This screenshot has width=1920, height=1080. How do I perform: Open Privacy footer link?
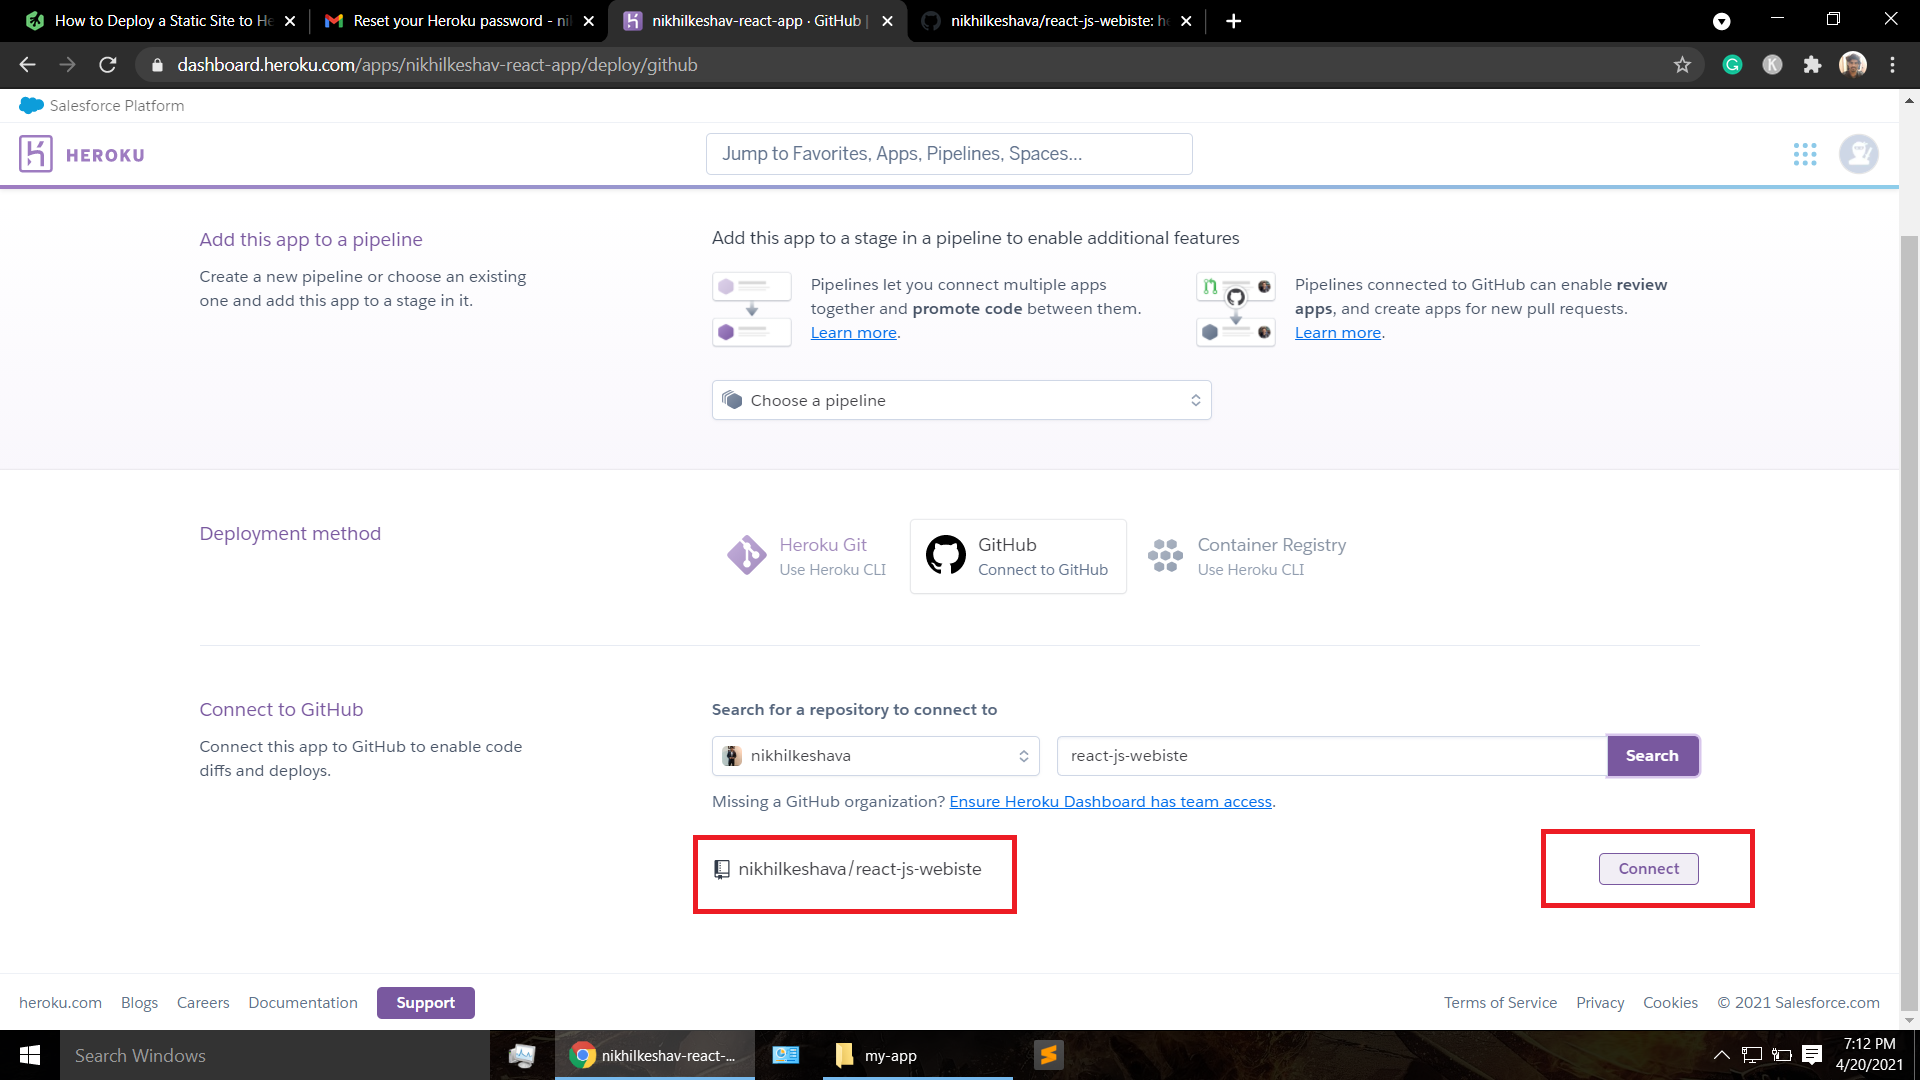pos(1600,1003)
